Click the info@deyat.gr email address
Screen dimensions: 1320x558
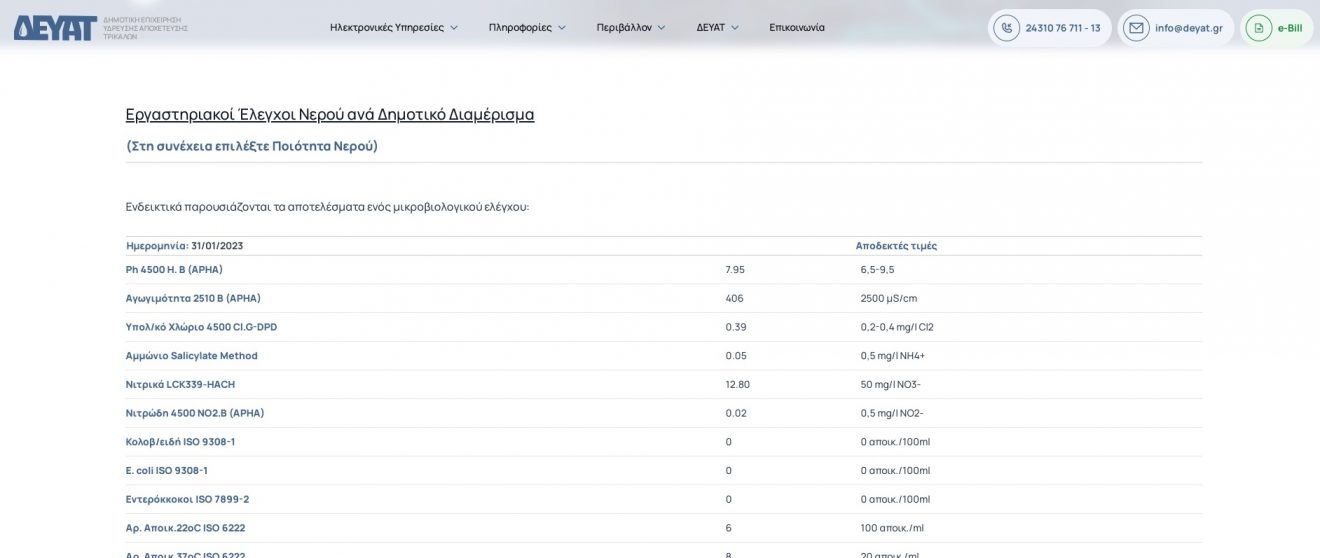(x=1188, y=28)
